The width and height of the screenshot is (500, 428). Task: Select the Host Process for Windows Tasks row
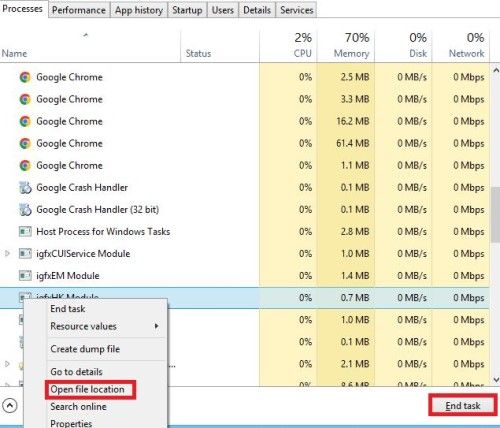tap(245, 232)
